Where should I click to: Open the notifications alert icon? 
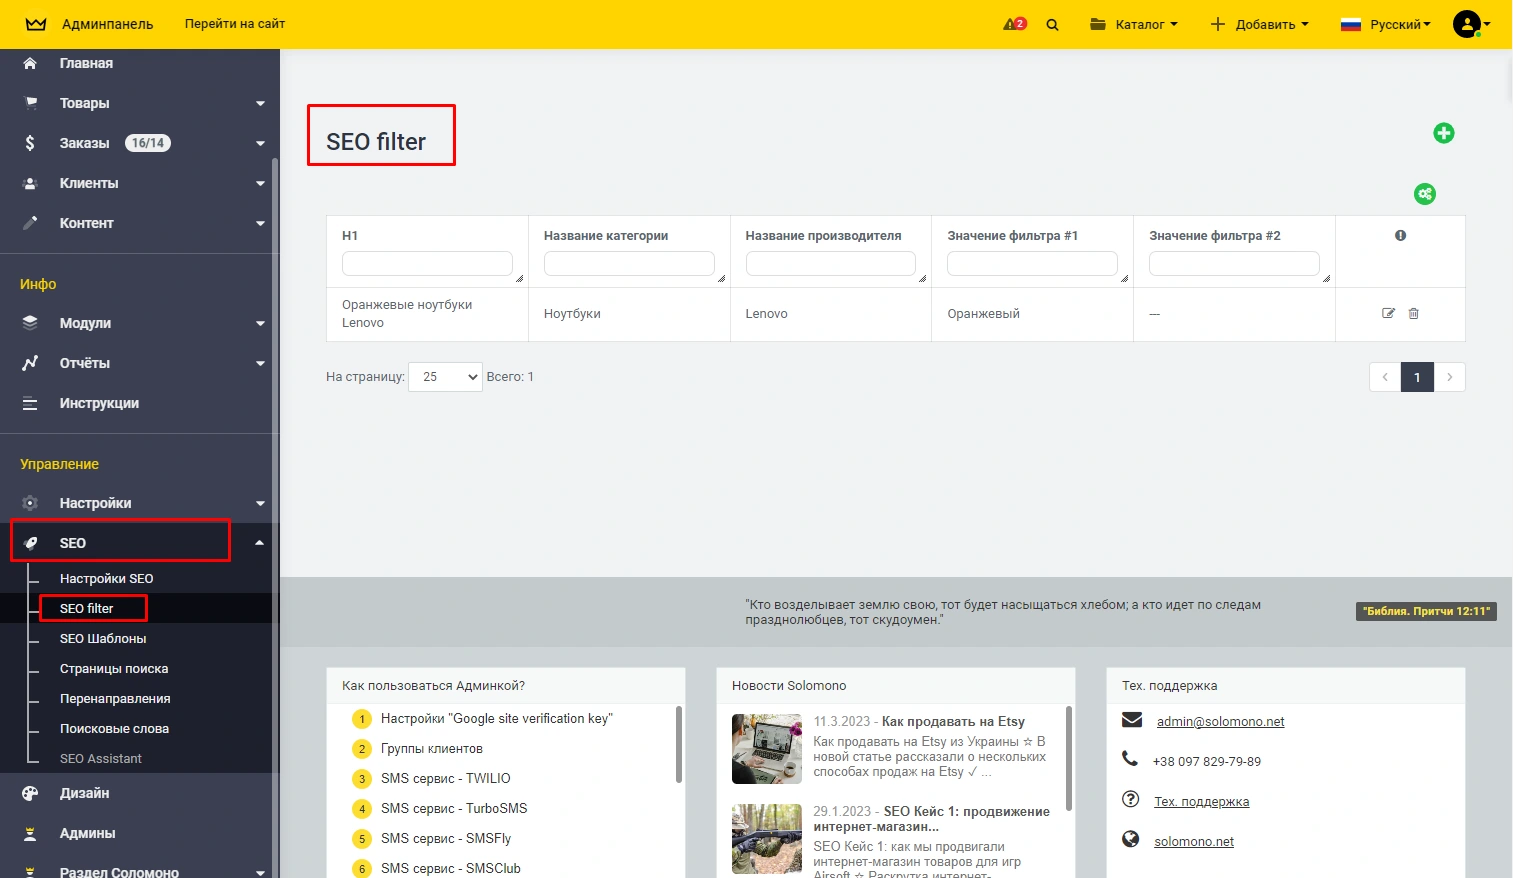pos(1014,24)
